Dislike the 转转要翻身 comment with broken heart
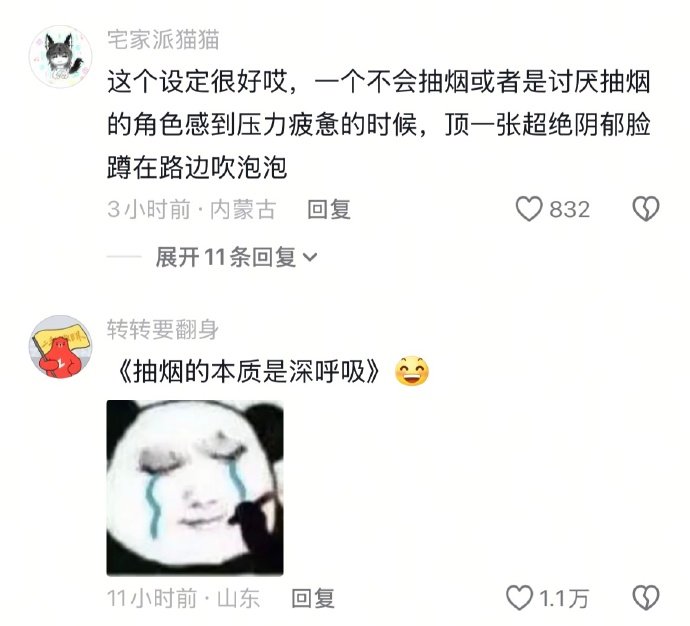690x626 pixels. (646, 598)
